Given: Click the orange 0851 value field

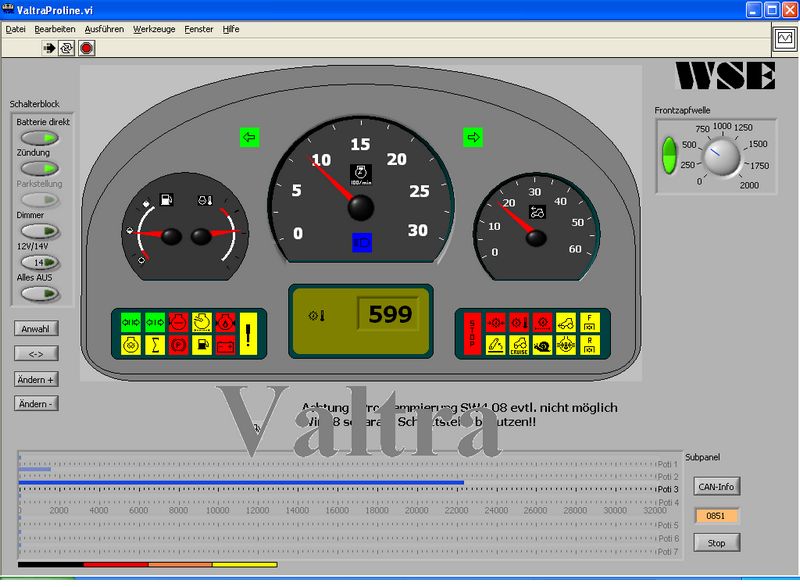Looking at the screenshot, I should pyautogui.click(x=715, y=516).
